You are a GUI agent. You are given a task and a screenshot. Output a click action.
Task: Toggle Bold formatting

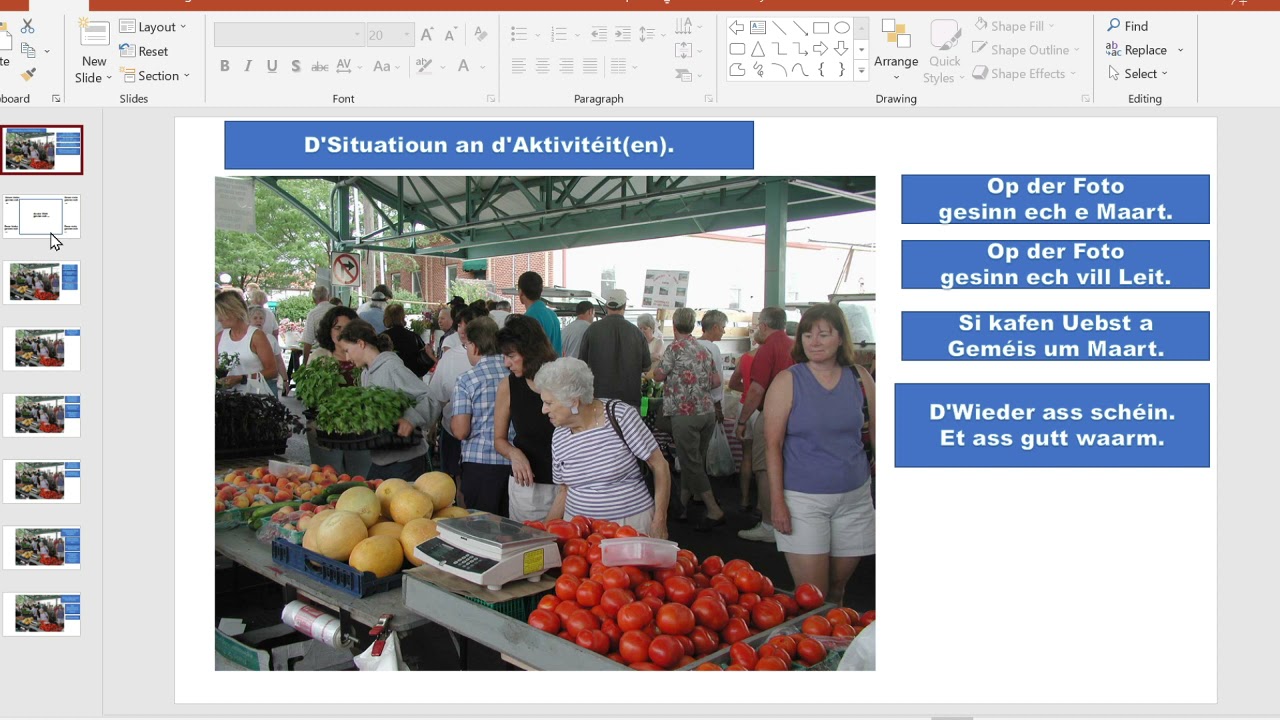224,66
